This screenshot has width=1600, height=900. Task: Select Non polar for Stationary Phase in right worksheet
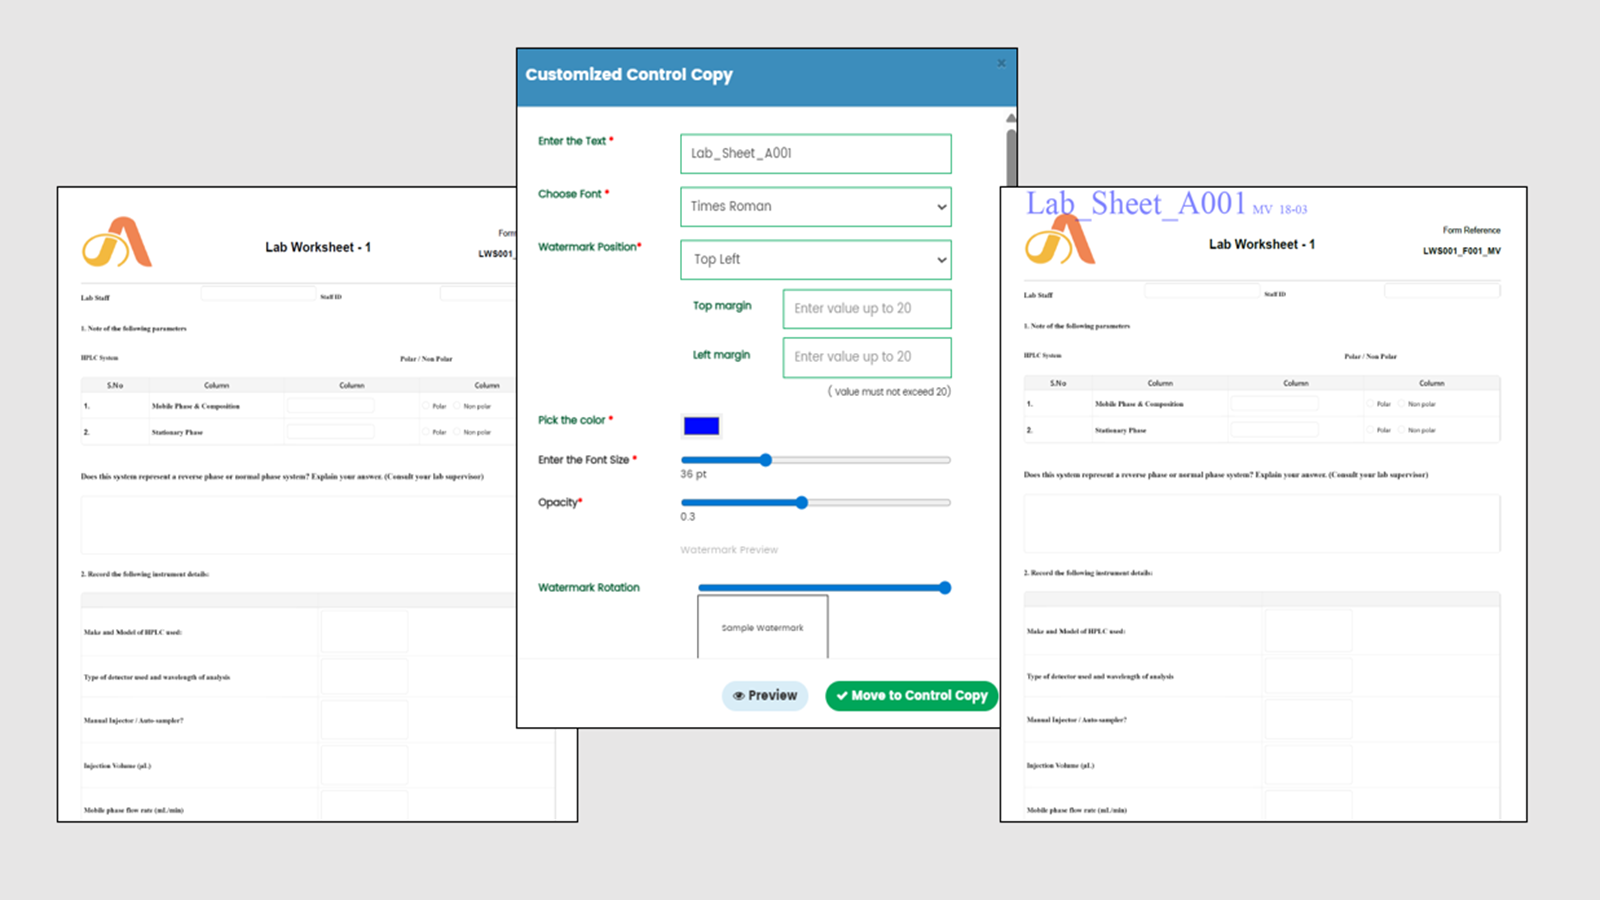tap(1402, 430)
